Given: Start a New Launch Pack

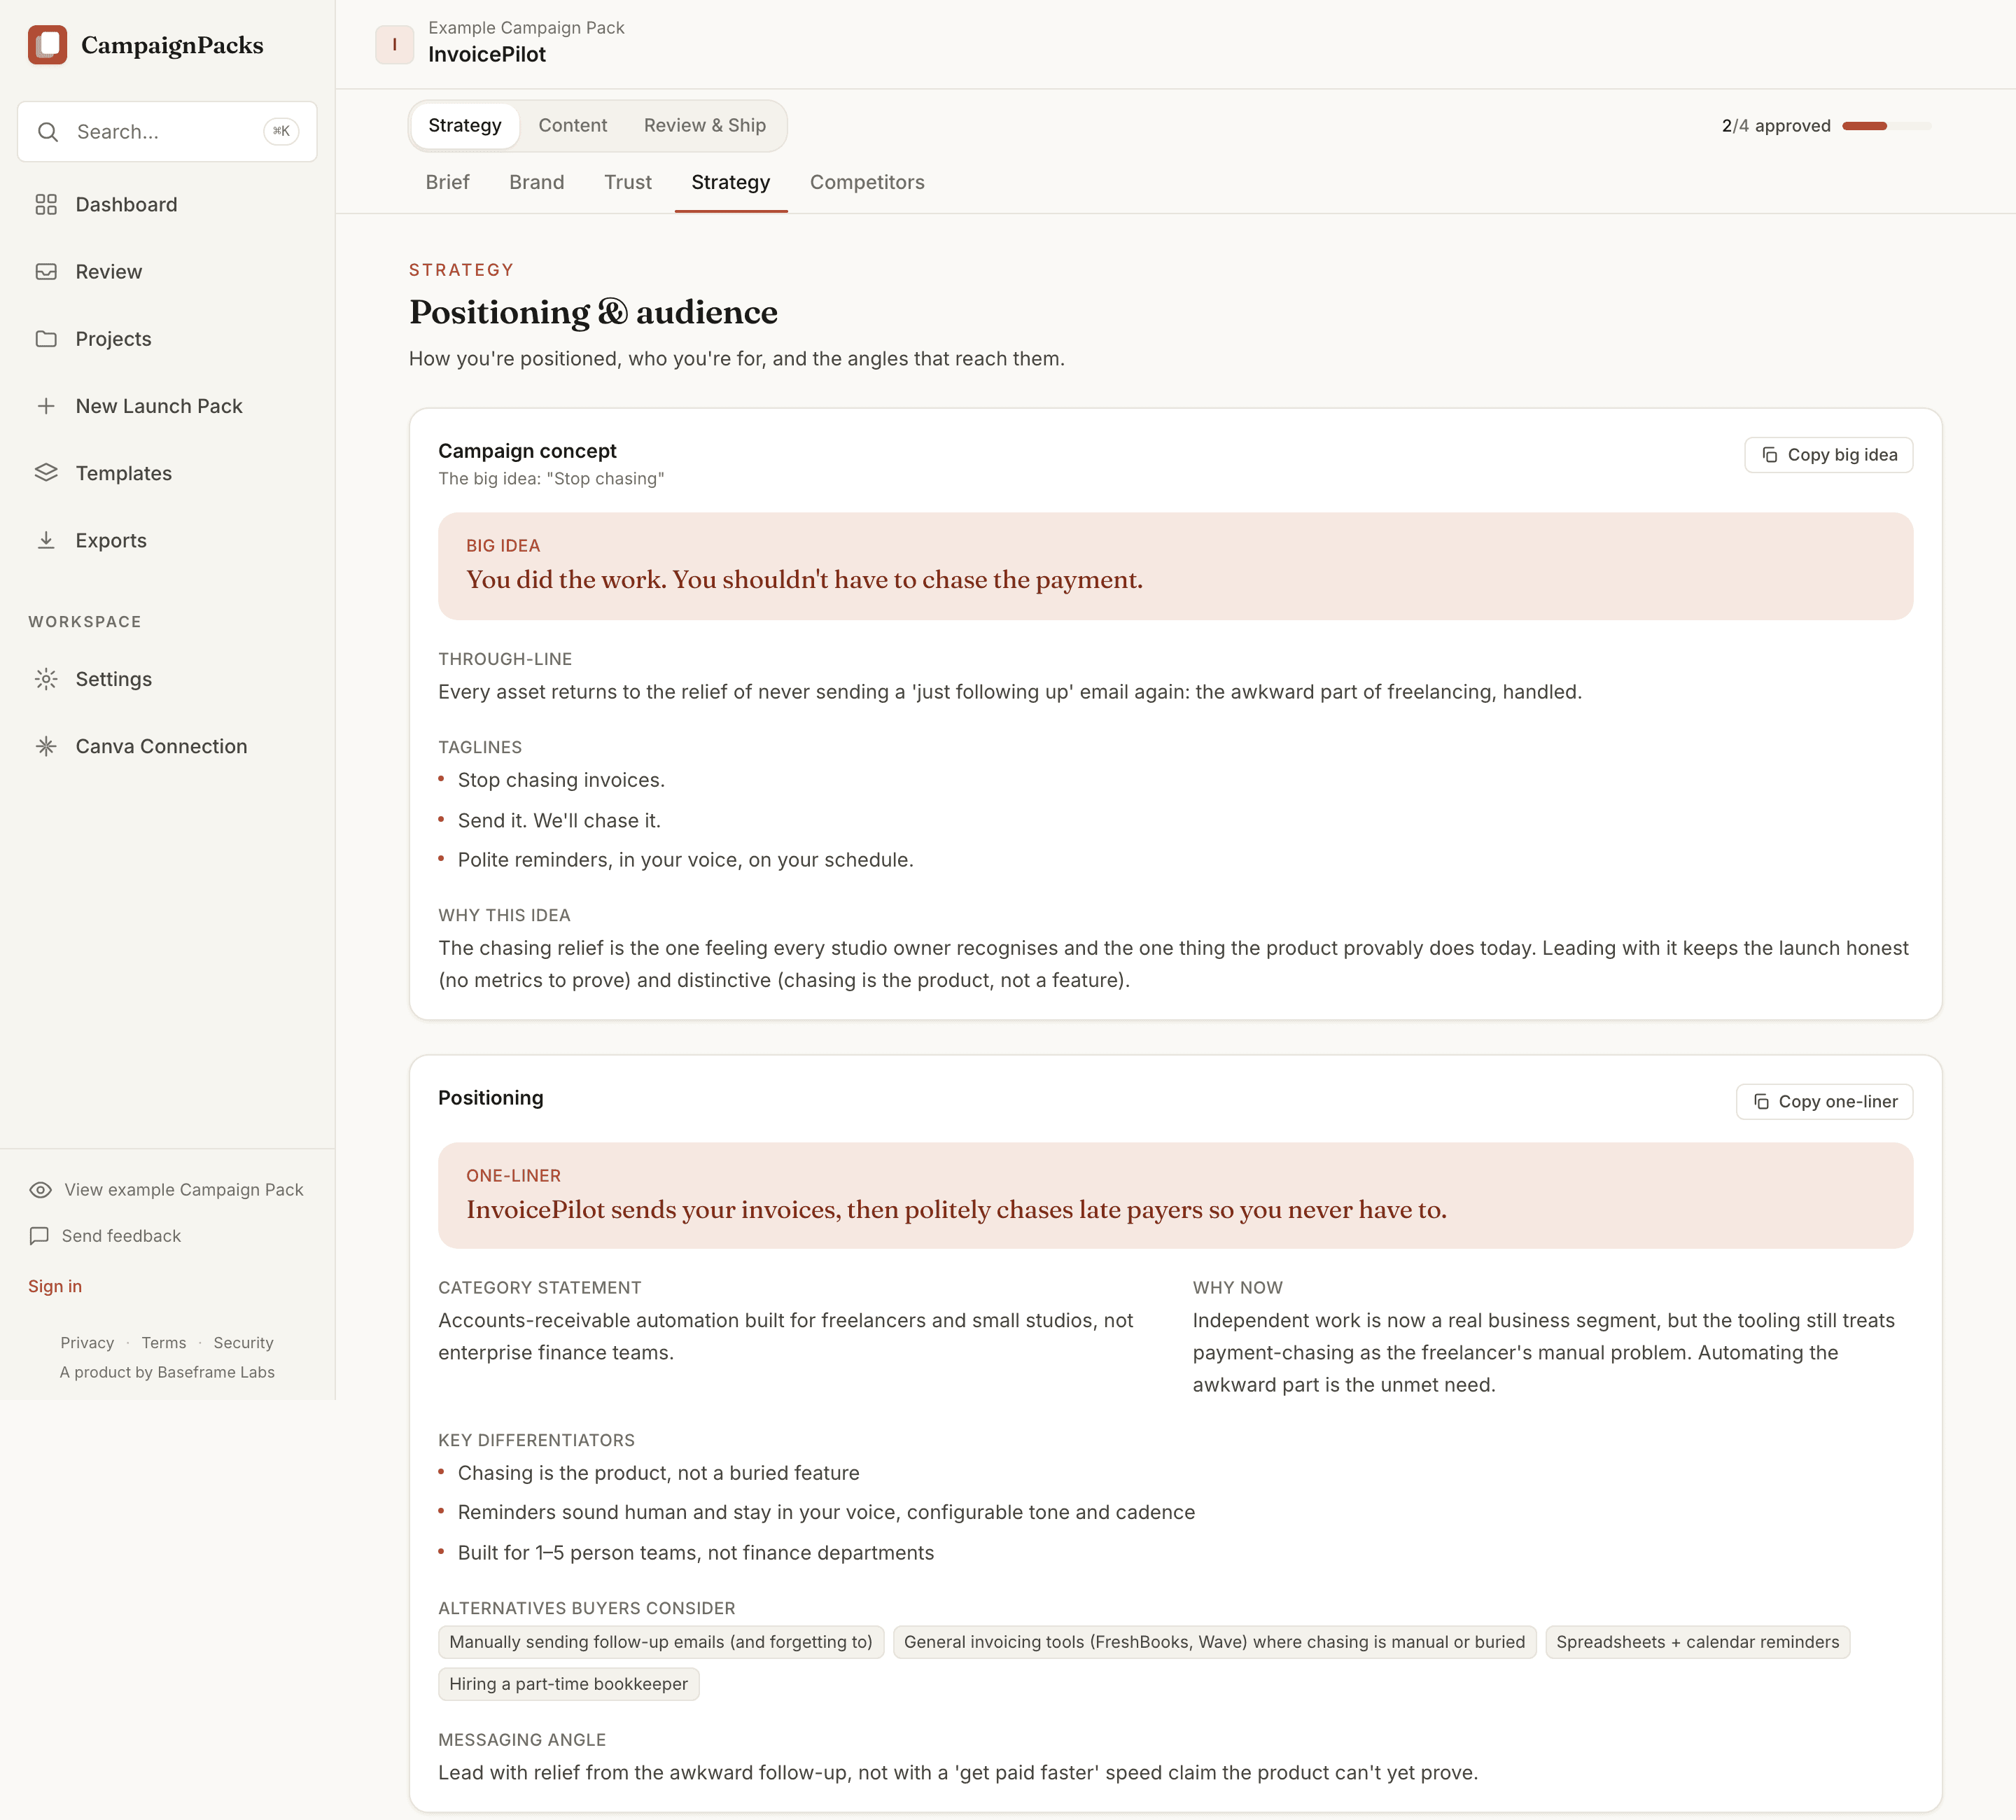Looking at the screenshot, I should click(x=167, y=406).
